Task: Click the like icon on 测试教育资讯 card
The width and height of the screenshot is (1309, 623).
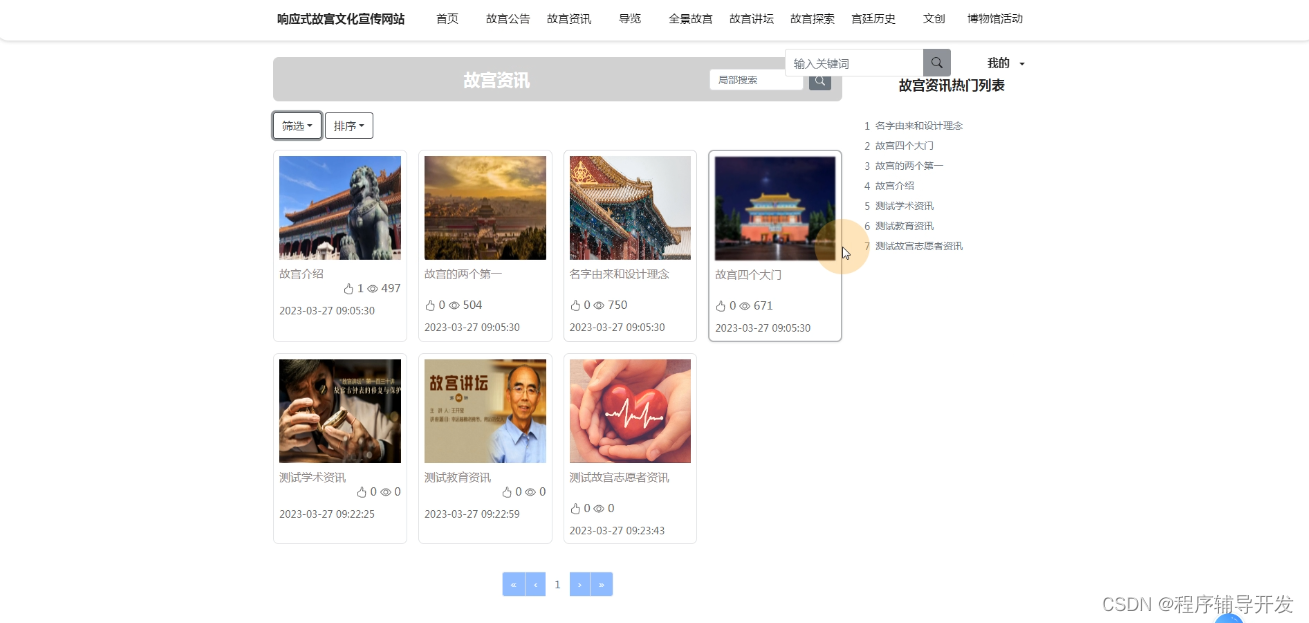Action: coord(507,492)
